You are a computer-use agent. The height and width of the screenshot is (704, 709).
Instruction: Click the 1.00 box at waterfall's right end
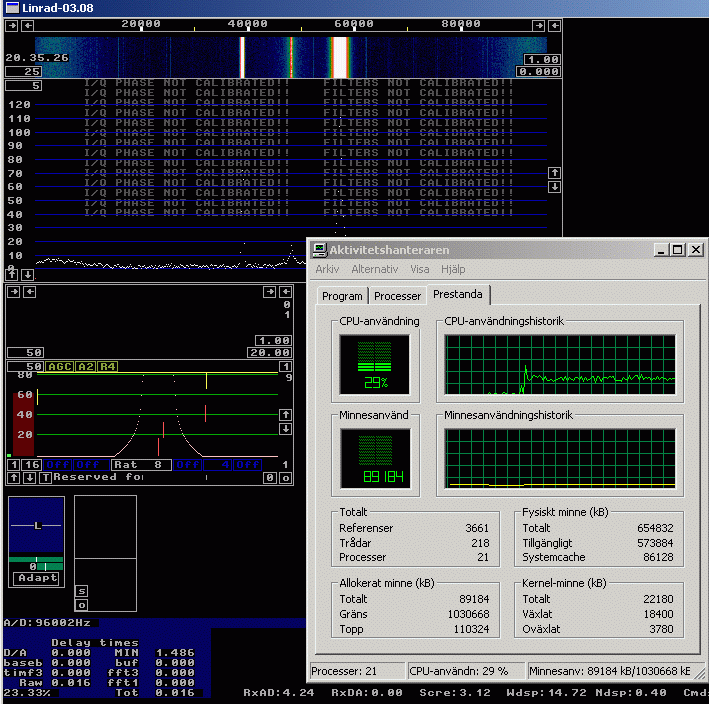542,59
